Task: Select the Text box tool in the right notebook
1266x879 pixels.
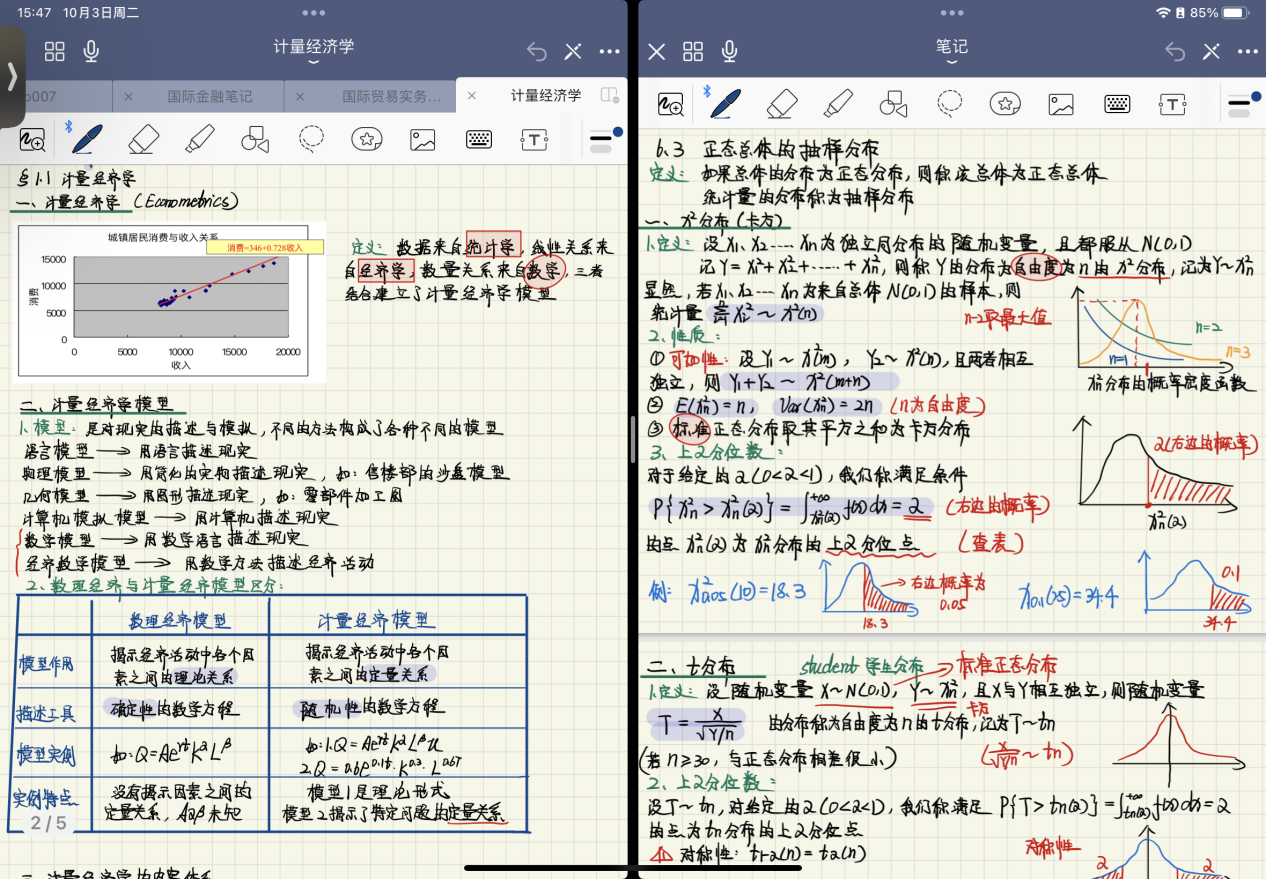Action: coord(1172,103)
